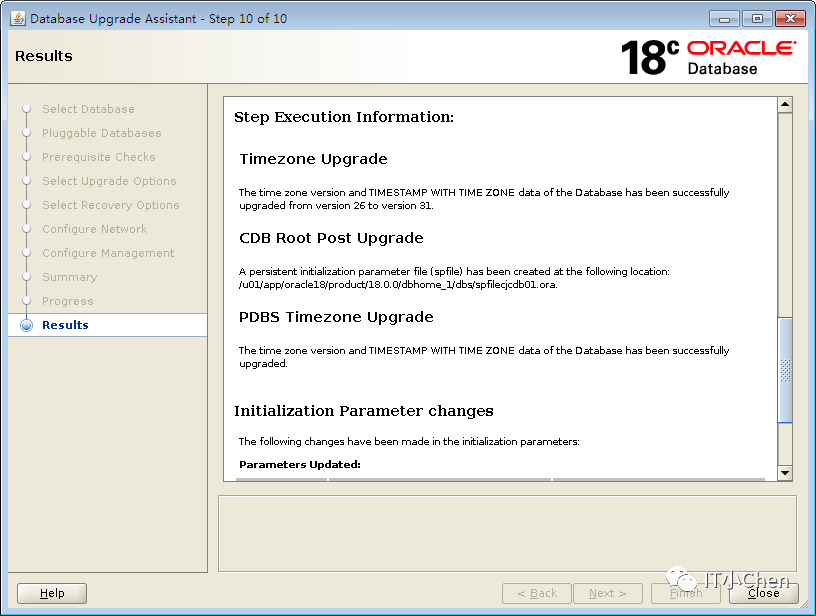Click 'upgraded from version 26 to version 31' text

[336, 206]
